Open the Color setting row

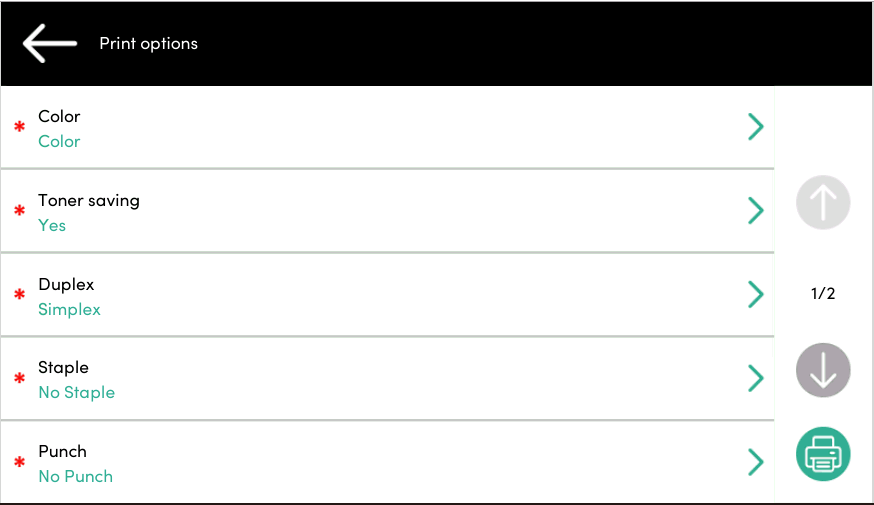tap(380, 127)
